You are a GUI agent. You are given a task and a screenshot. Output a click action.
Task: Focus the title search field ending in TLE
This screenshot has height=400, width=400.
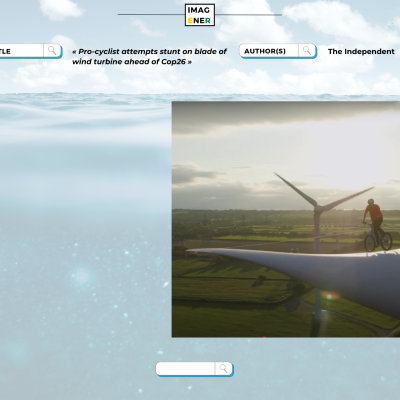coord(30,51)
